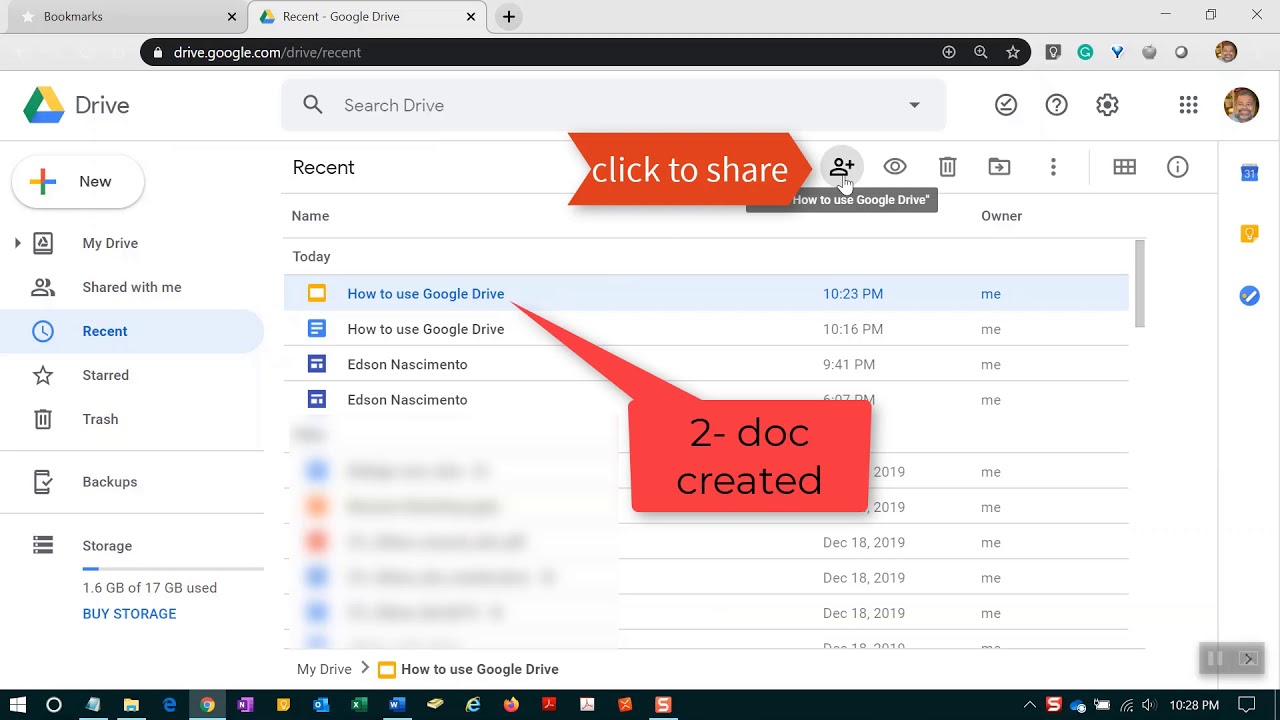
Task: Open the Help question mark menu
Action: (x=1056, y=105)
